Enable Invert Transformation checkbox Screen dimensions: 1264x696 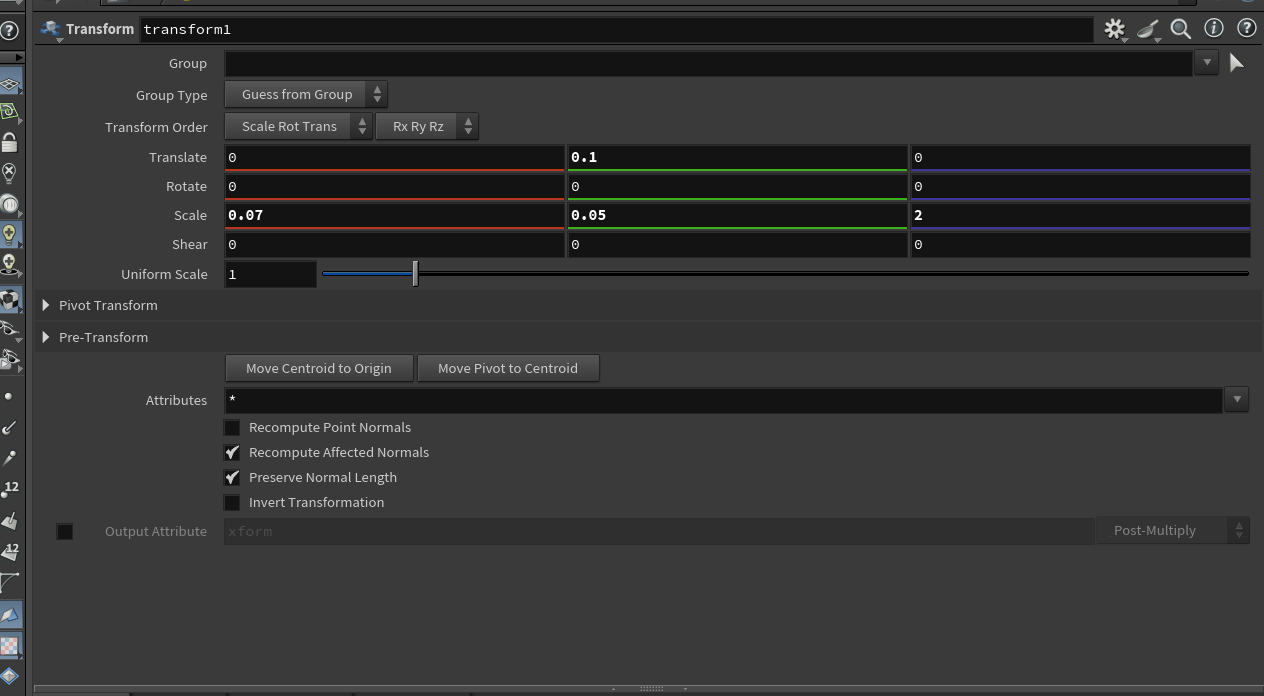point(232,502)
